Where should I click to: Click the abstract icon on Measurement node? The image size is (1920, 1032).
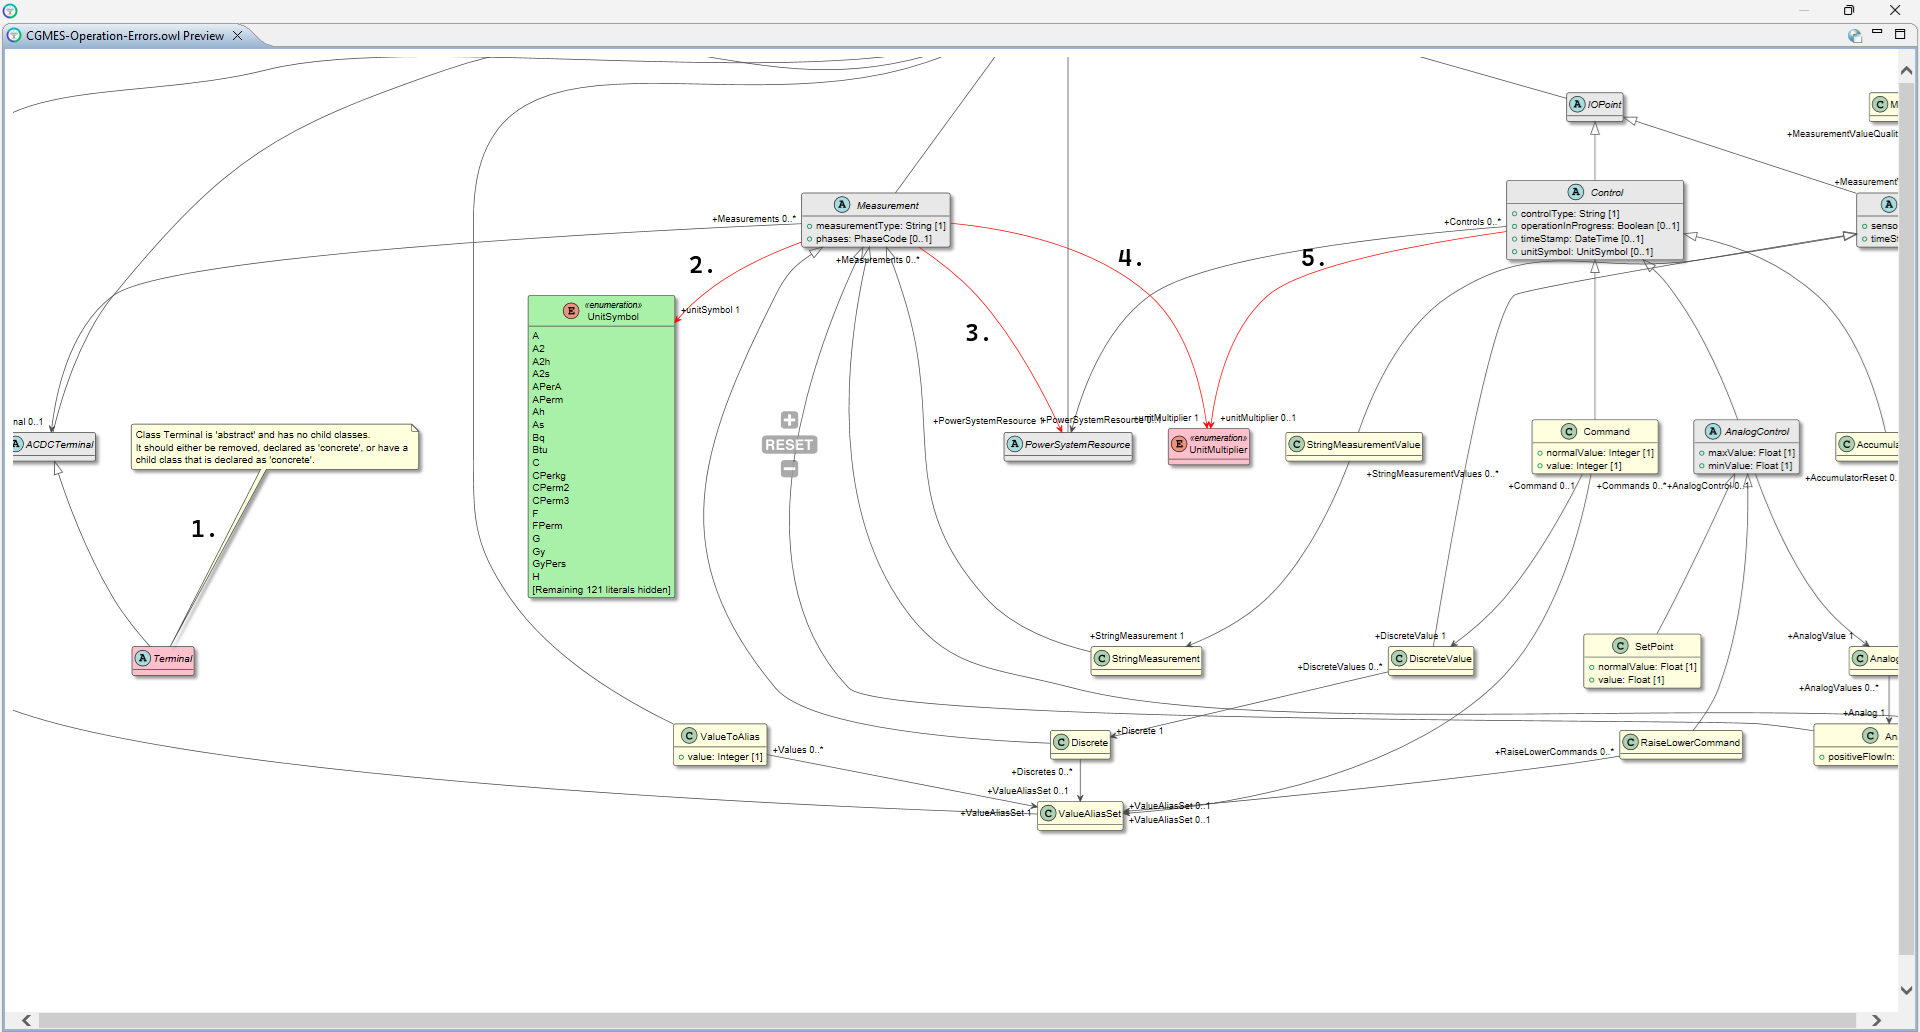click(842, 205)
